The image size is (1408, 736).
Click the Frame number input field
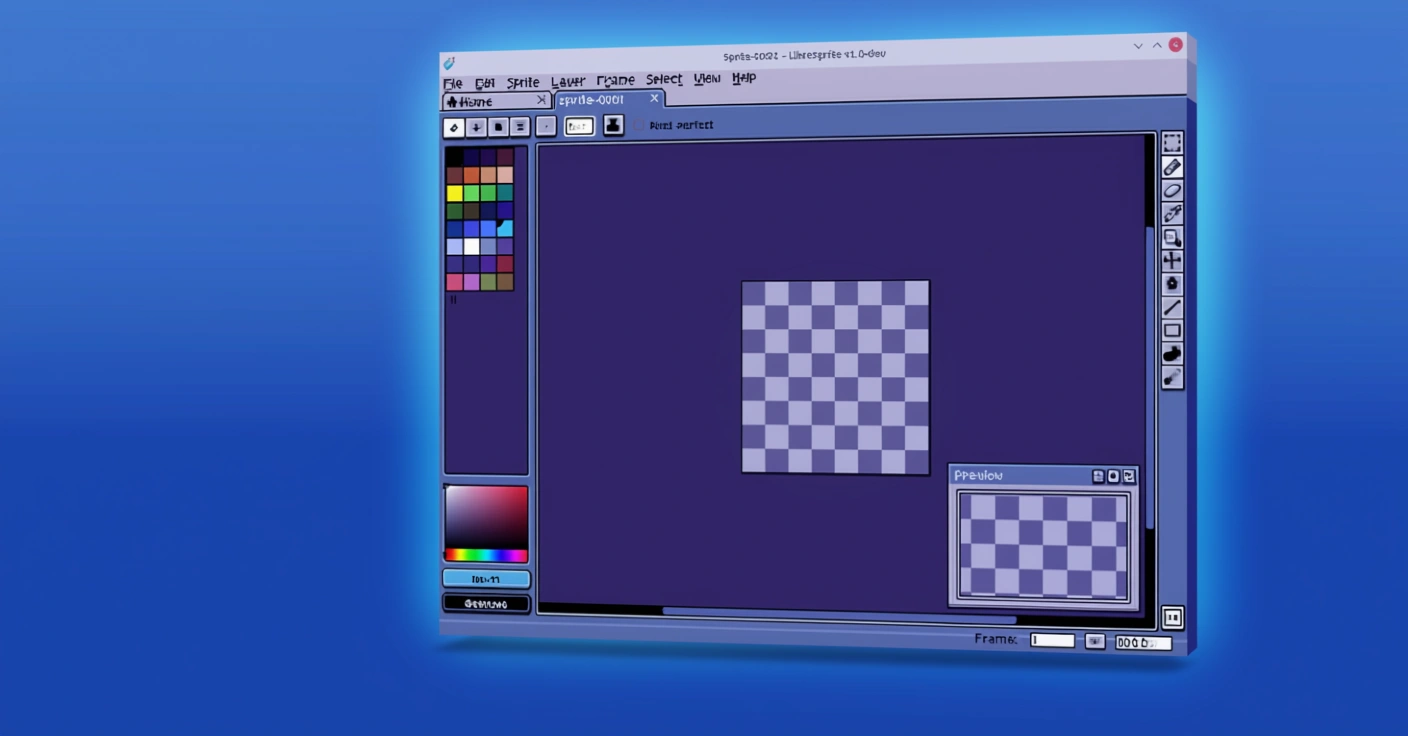pos(1052,640)
